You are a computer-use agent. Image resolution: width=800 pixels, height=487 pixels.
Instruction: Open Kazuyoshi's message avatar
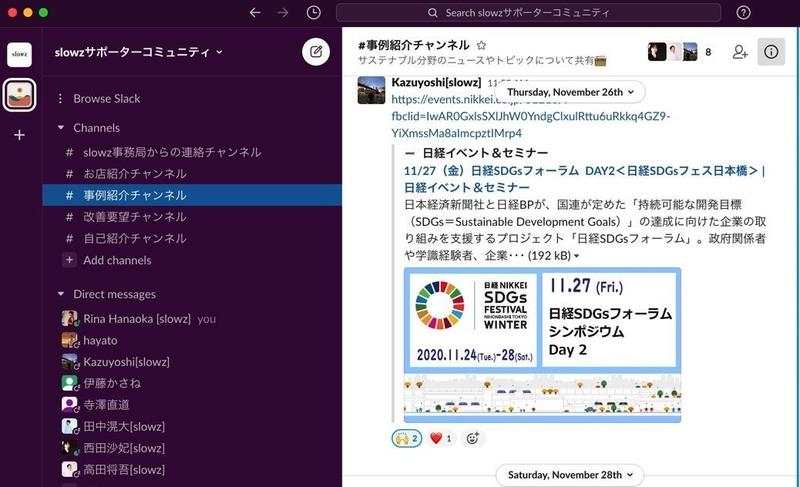coord(371,90)
